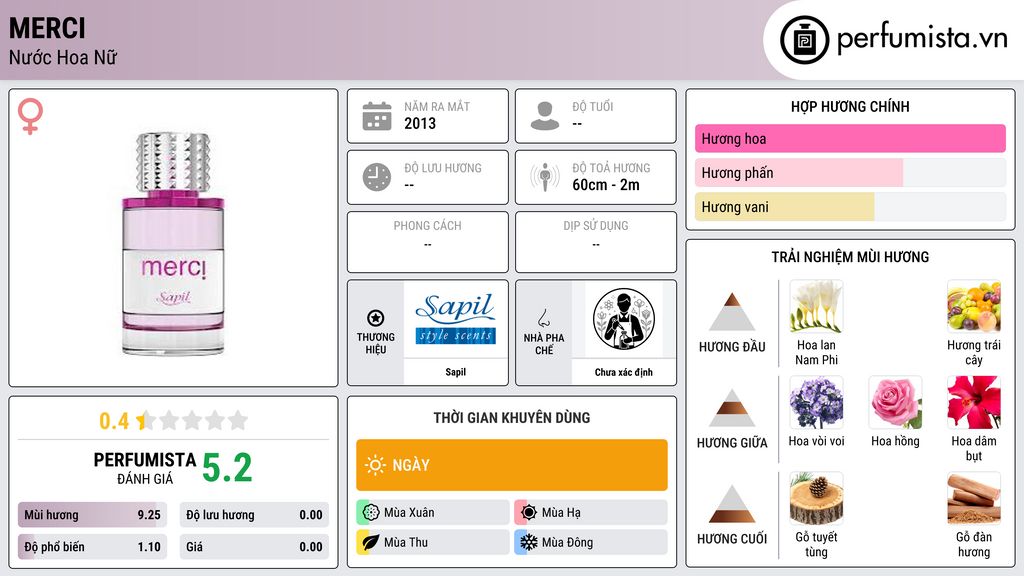Select the Hoa hồng note image
Viewport: 1024px width, 576px height.
(895, 403)
